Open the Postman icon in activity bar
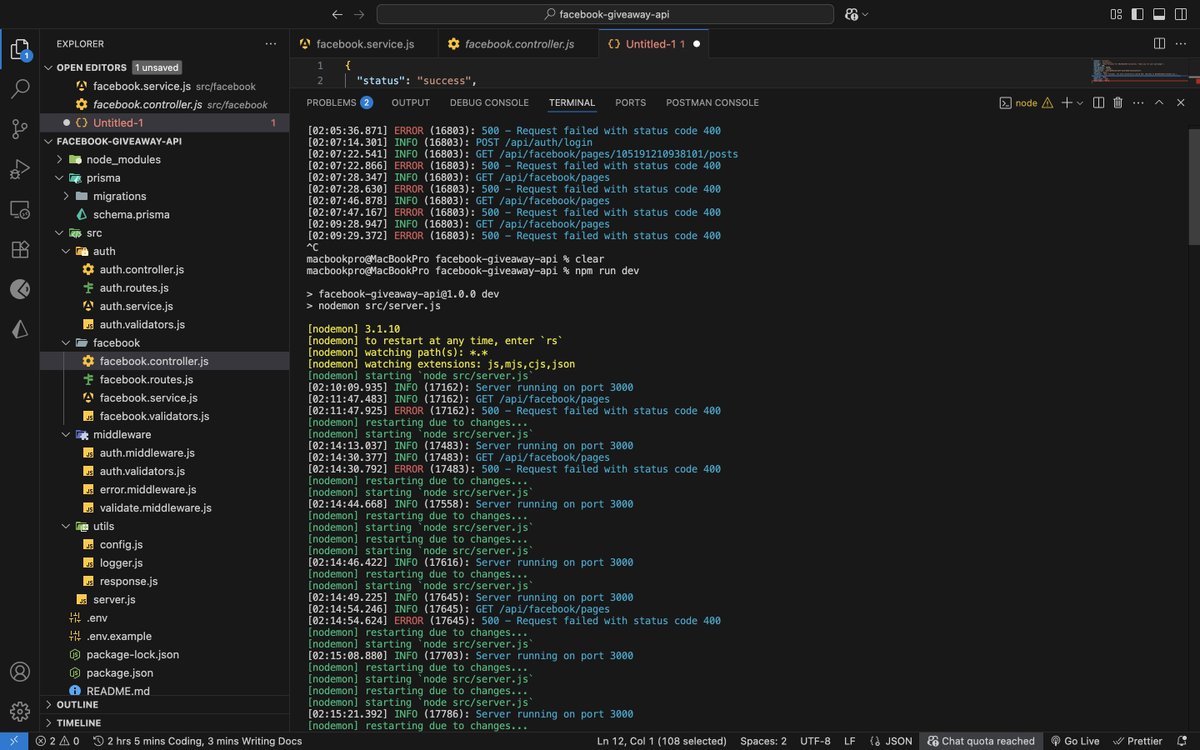Screen dimensions: 1200x750 pos(19,289)
